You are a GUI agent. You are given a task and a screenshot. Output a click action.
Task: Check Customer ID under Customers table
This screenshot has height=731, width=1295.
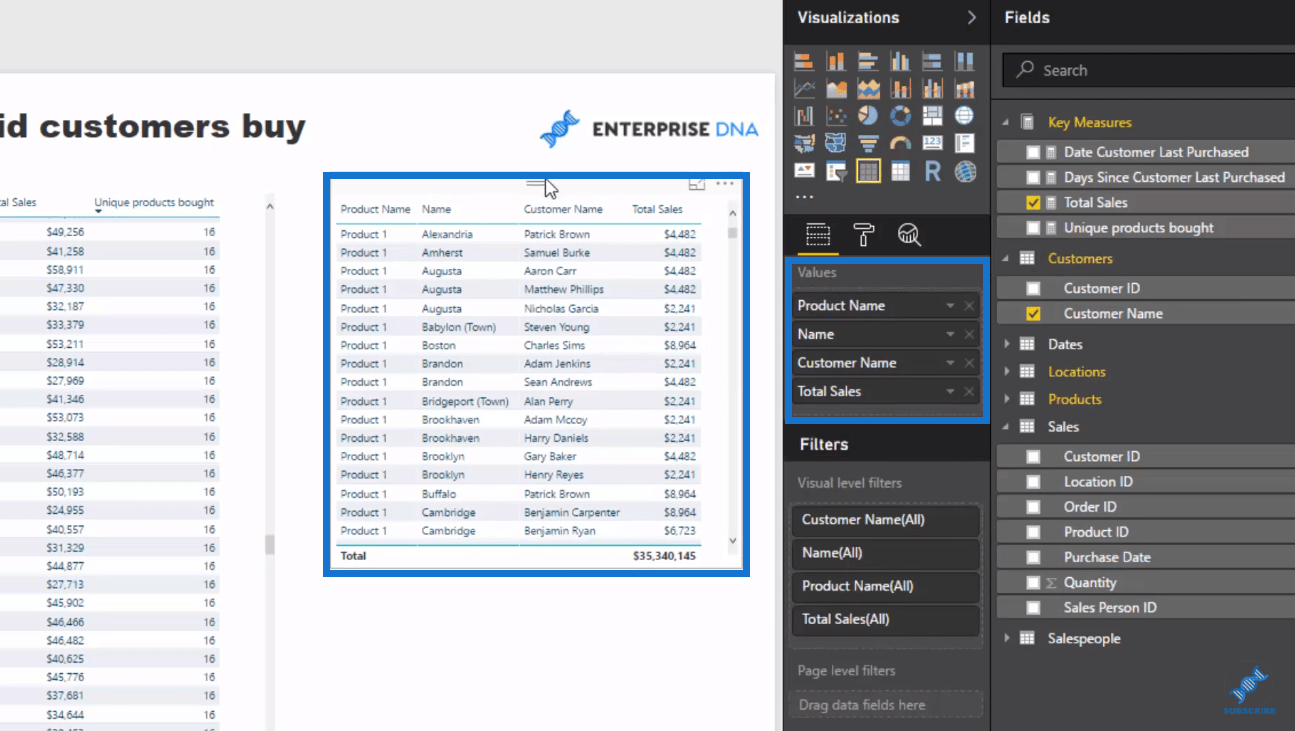[1034, 288]
